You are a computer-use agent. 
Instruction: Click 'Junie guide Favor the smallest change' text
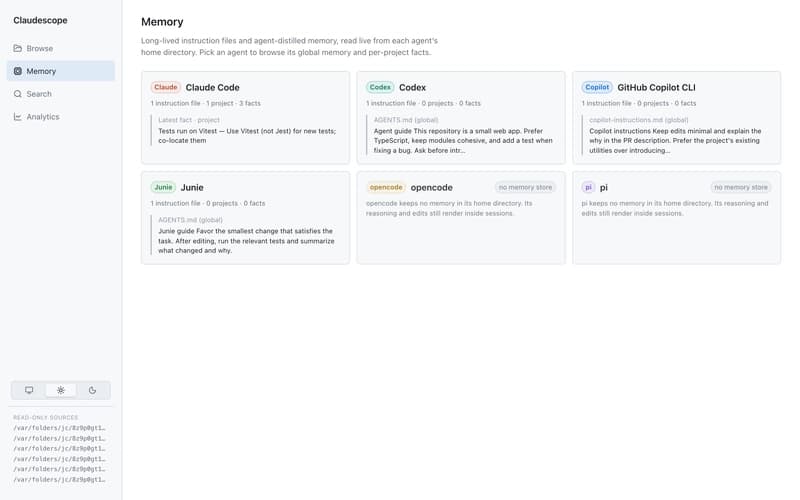point(246,241)
